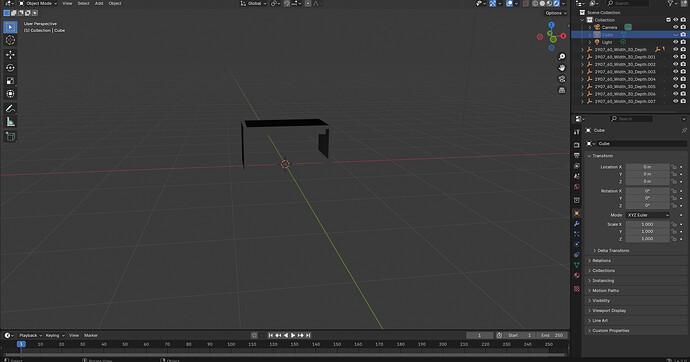Select the Add Cube tool

(x=10, y=136)
